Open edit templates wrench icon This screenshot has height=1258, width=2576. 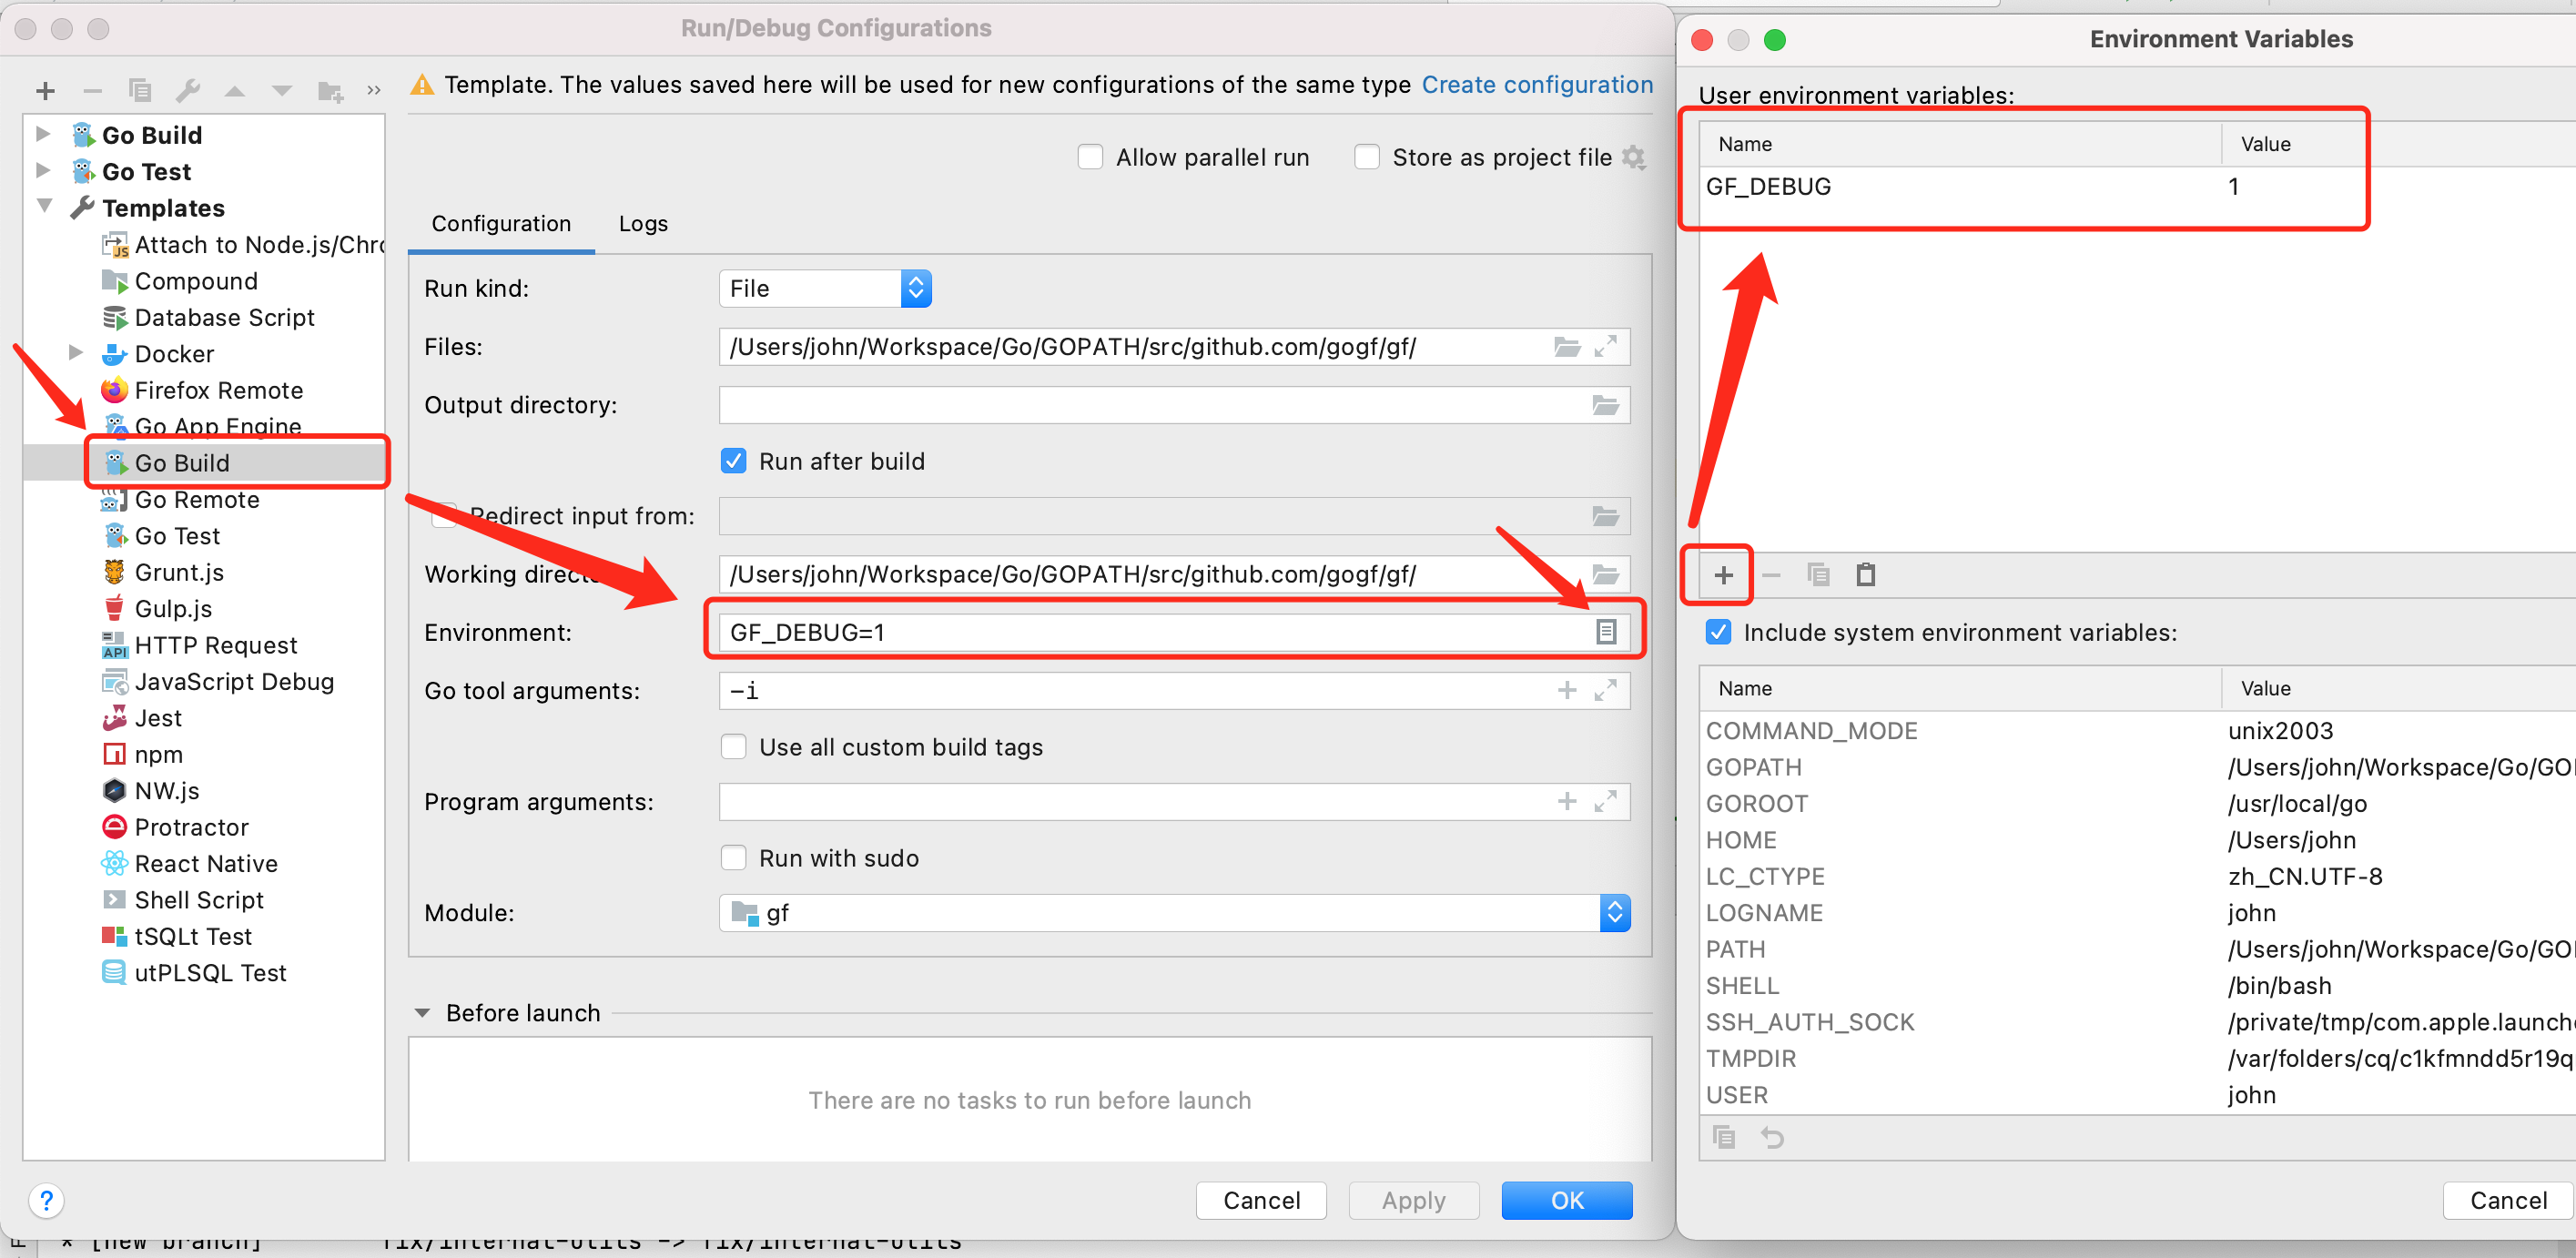click(187, 91)
